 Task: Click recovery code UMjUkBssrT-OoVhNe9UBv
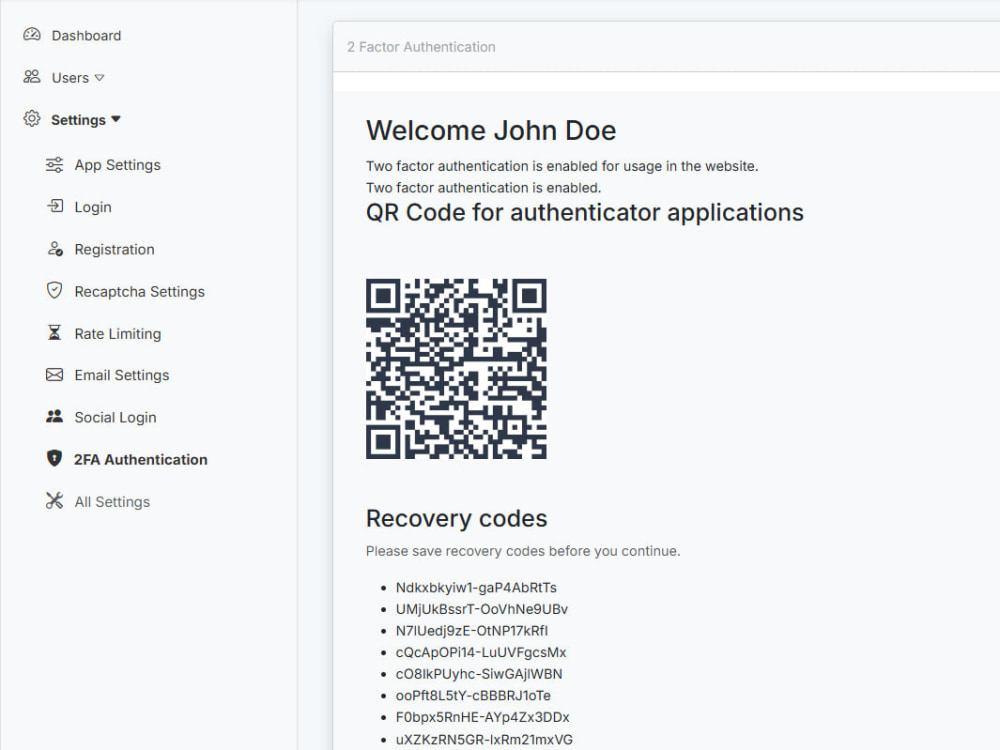pos(482,609)
